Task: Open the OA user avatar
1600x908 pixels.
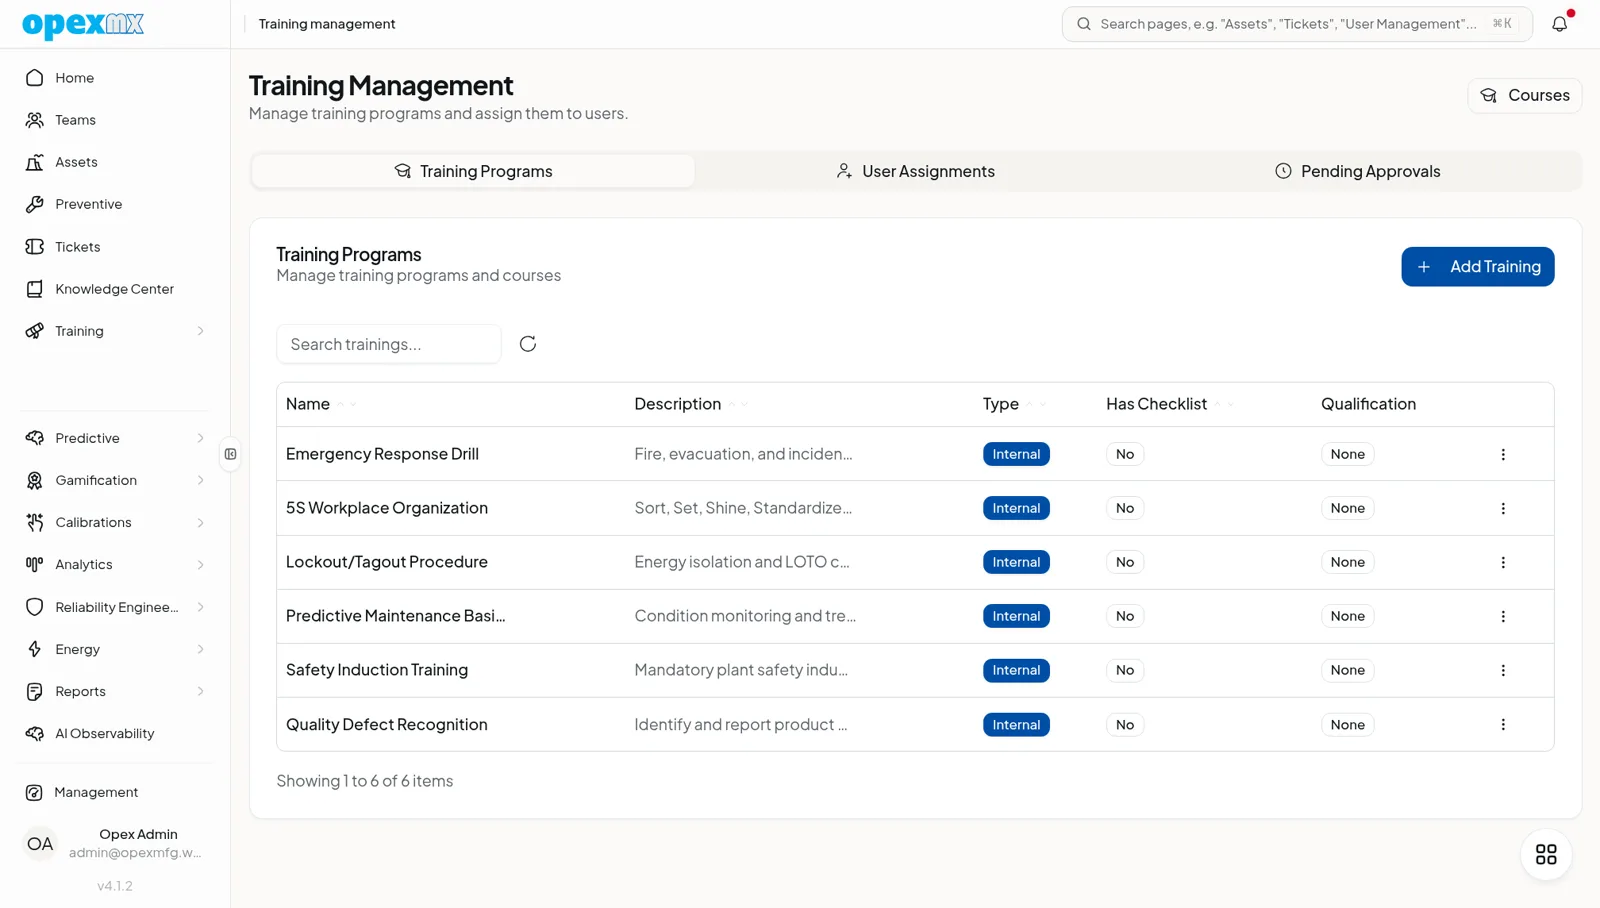Action: point(40,844)
